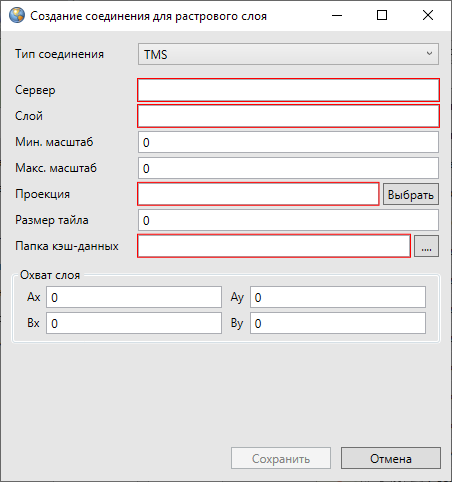
Task: Click the Тип соединения label
Action: 59,54
